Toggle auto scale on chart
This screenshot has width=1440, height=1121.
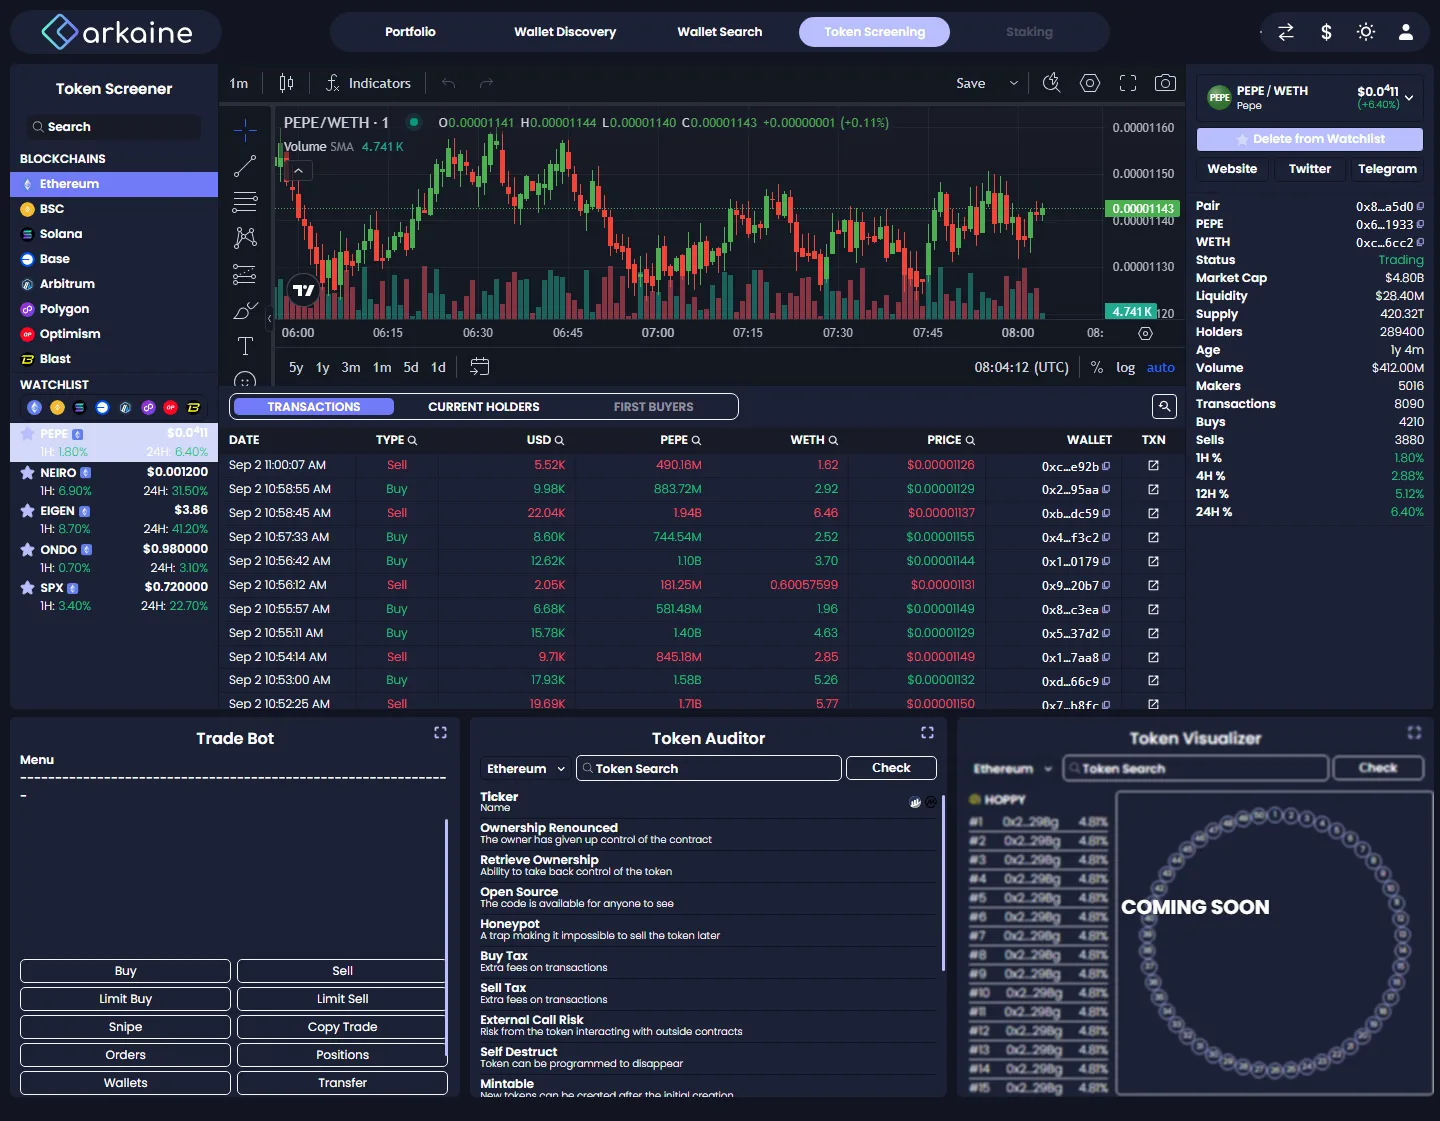[x=1161, y=367]
